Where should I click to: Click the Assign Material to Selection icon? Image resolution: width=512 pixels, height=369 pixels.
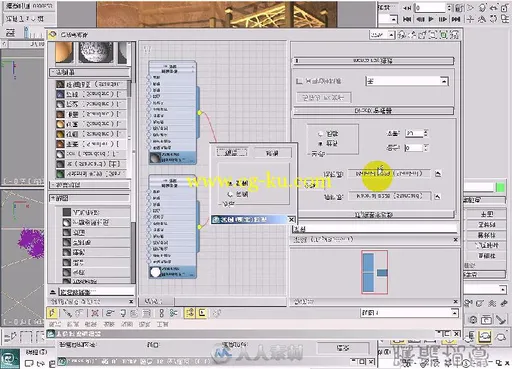click(79, 313)
